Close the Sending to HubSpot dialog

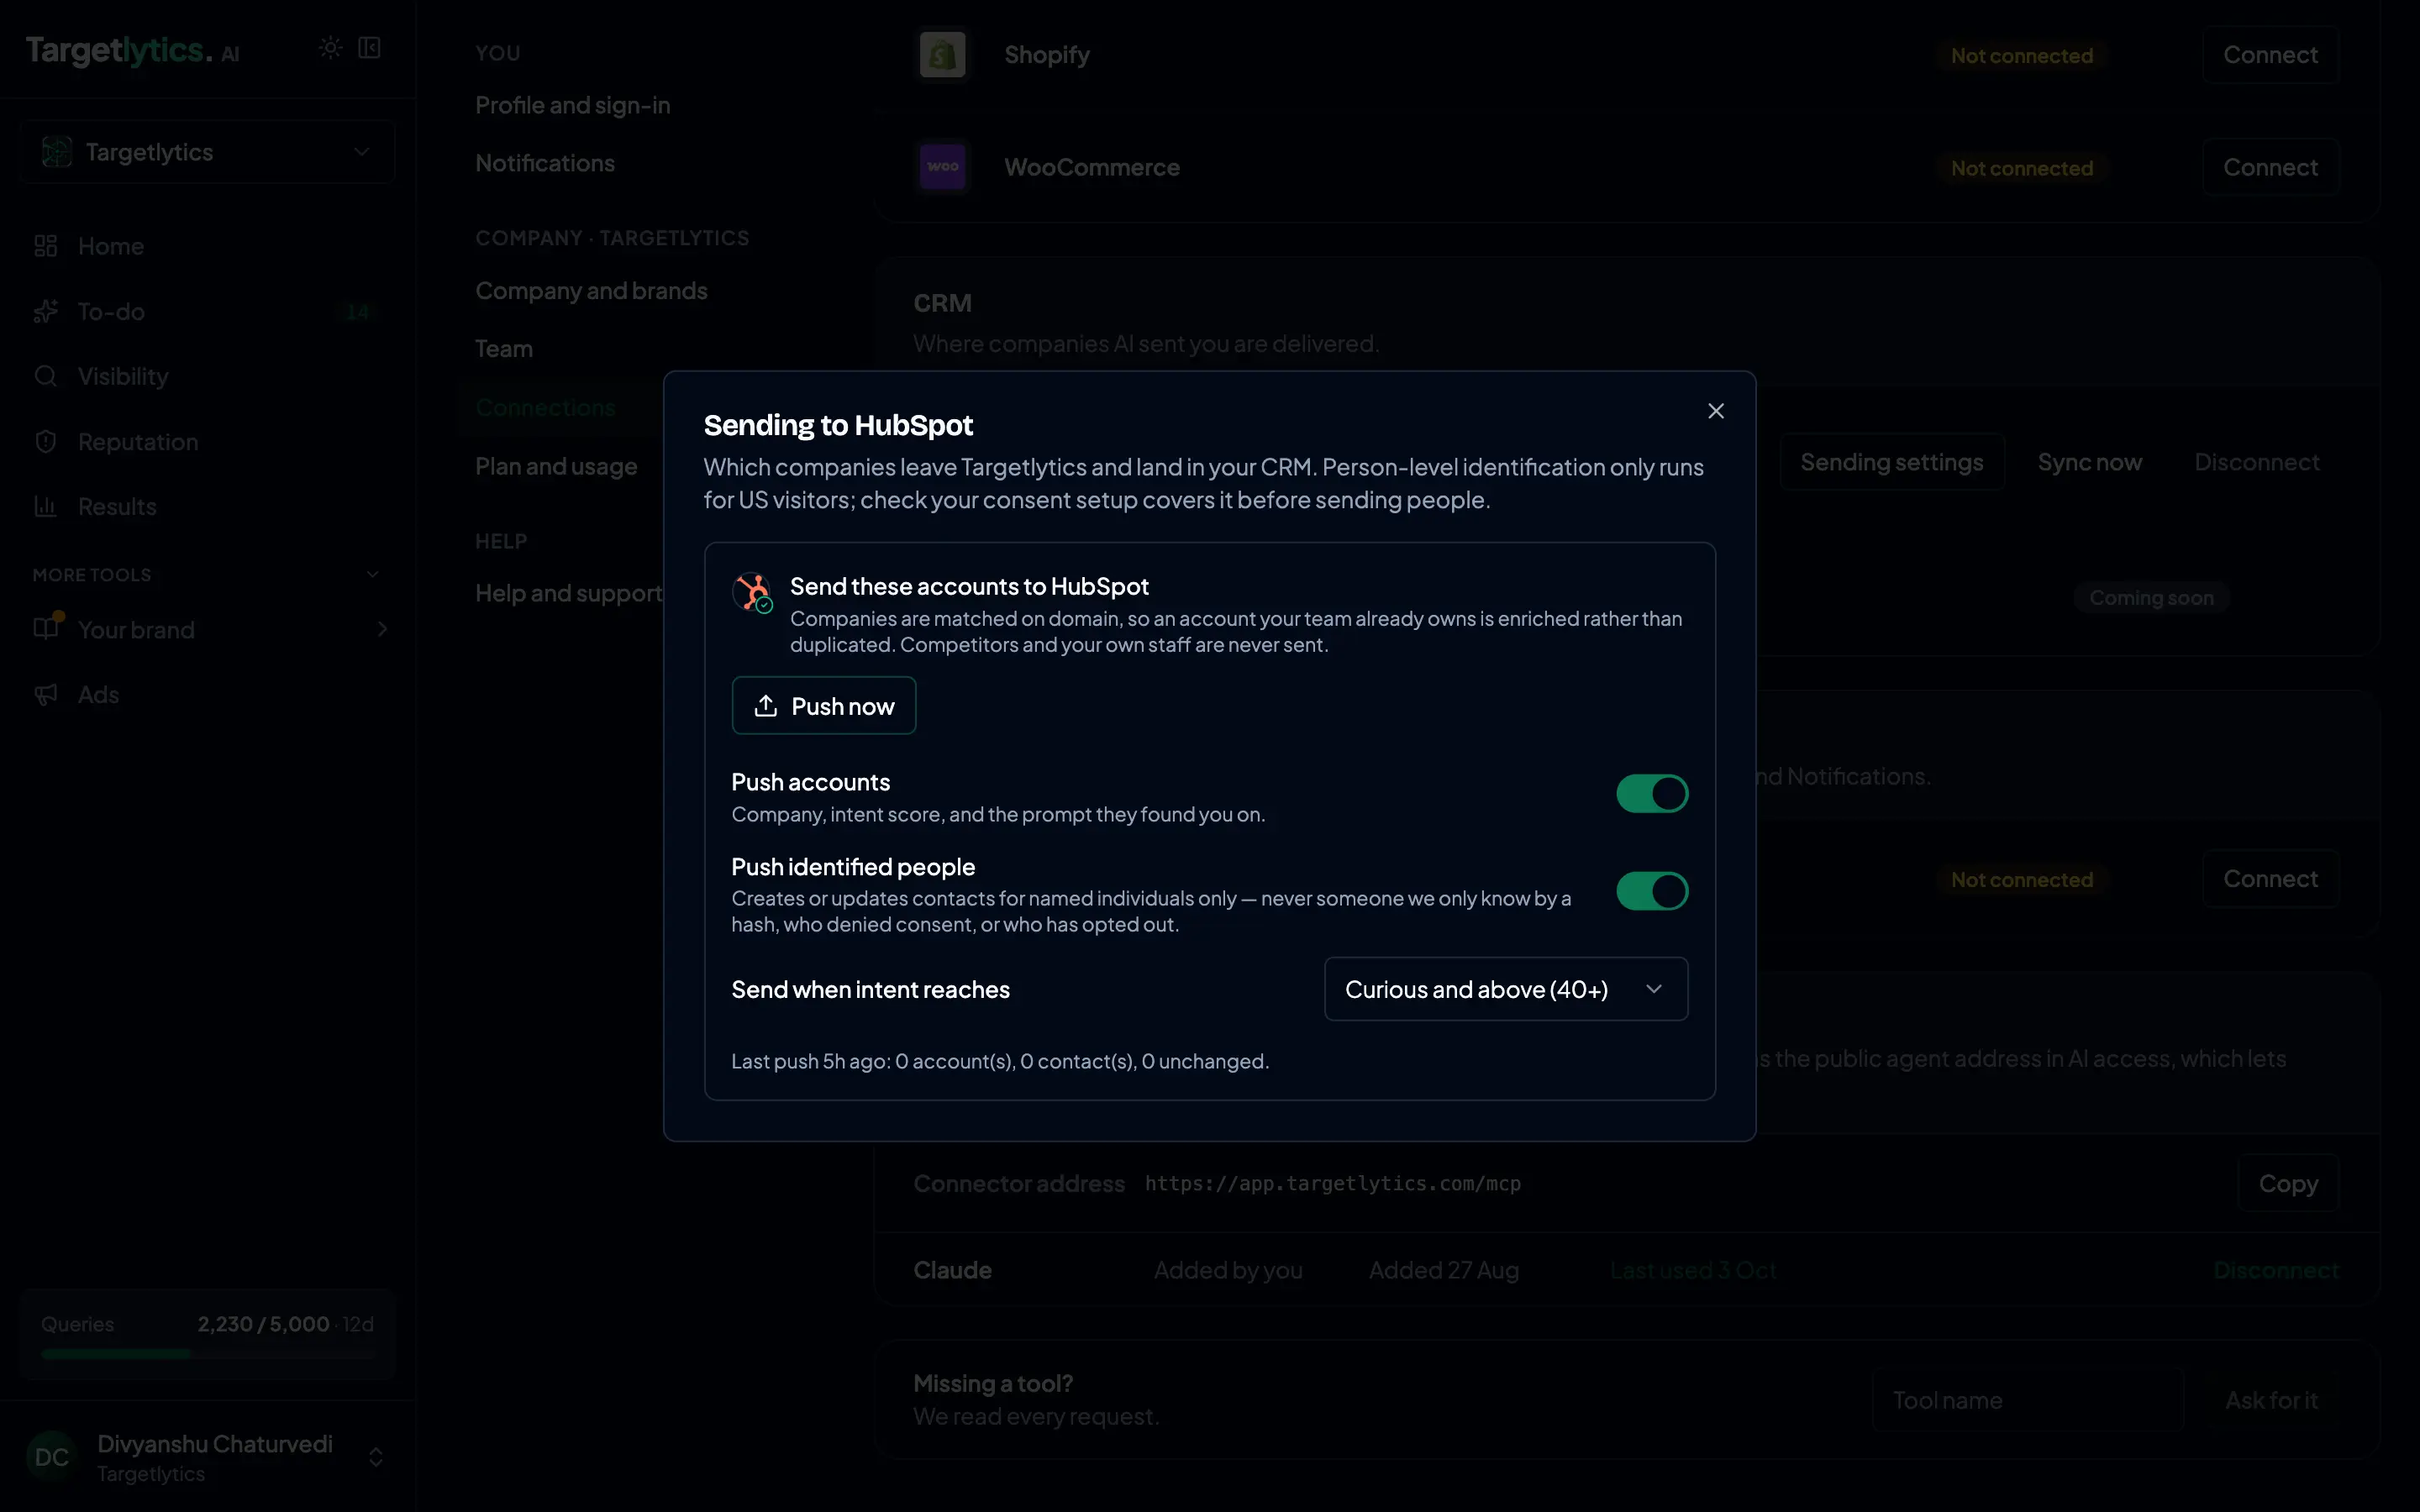tap(1716, 411)
